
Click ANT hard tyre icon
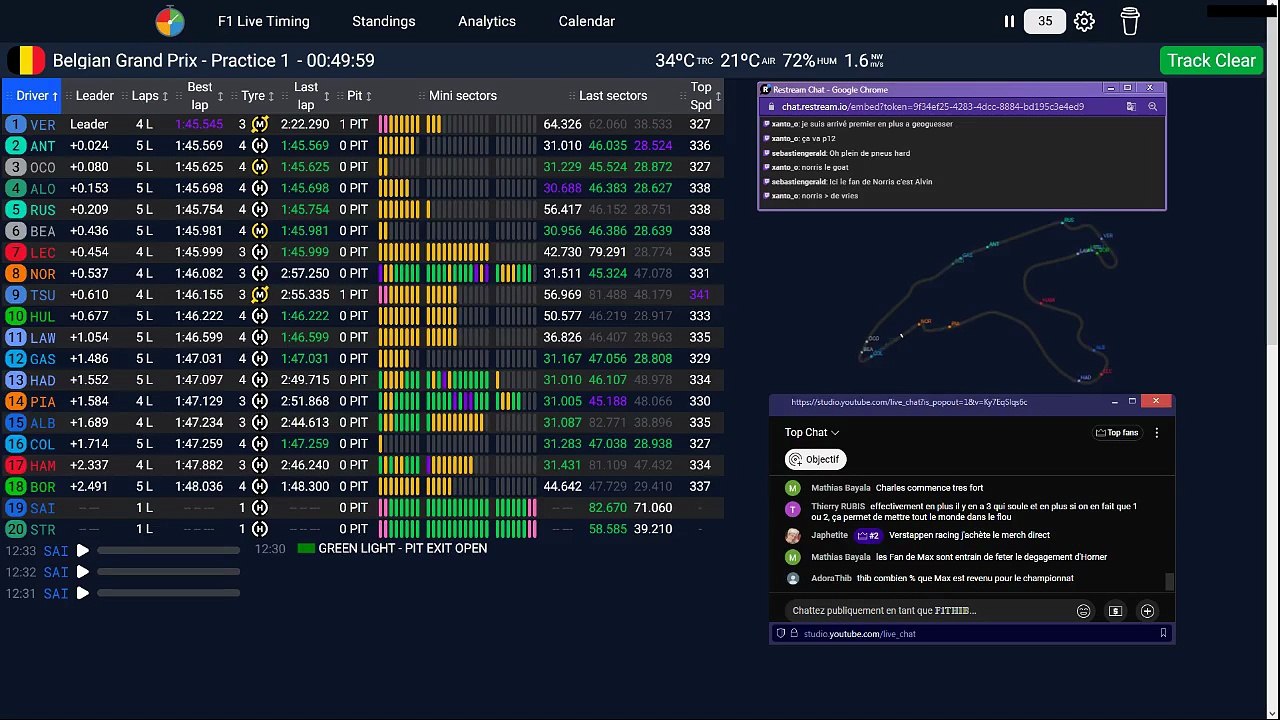click(260, 146)
